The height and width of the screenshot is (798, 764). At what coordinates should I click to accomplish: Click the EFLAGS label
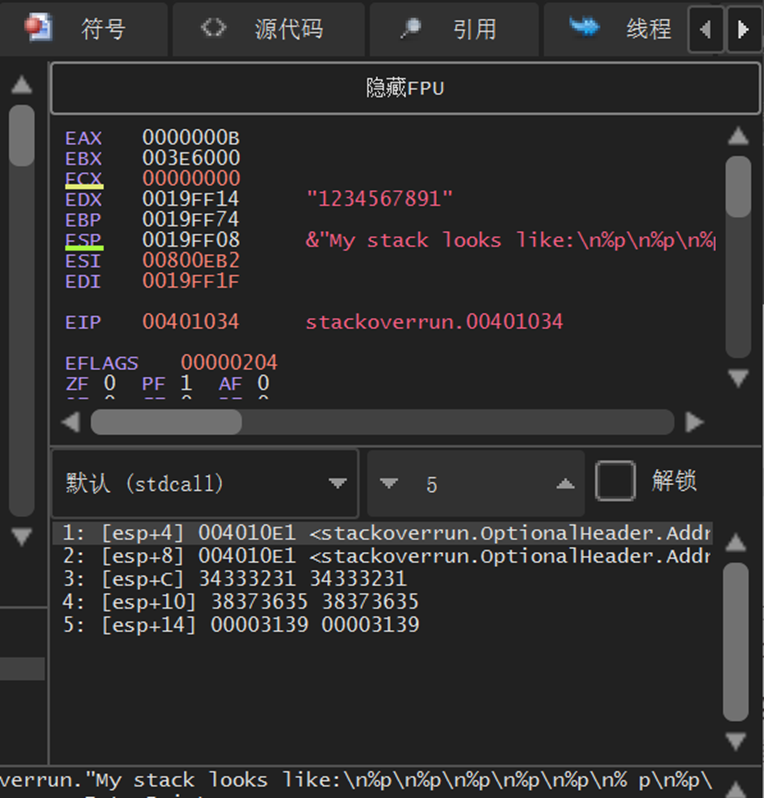pos(102,363)
